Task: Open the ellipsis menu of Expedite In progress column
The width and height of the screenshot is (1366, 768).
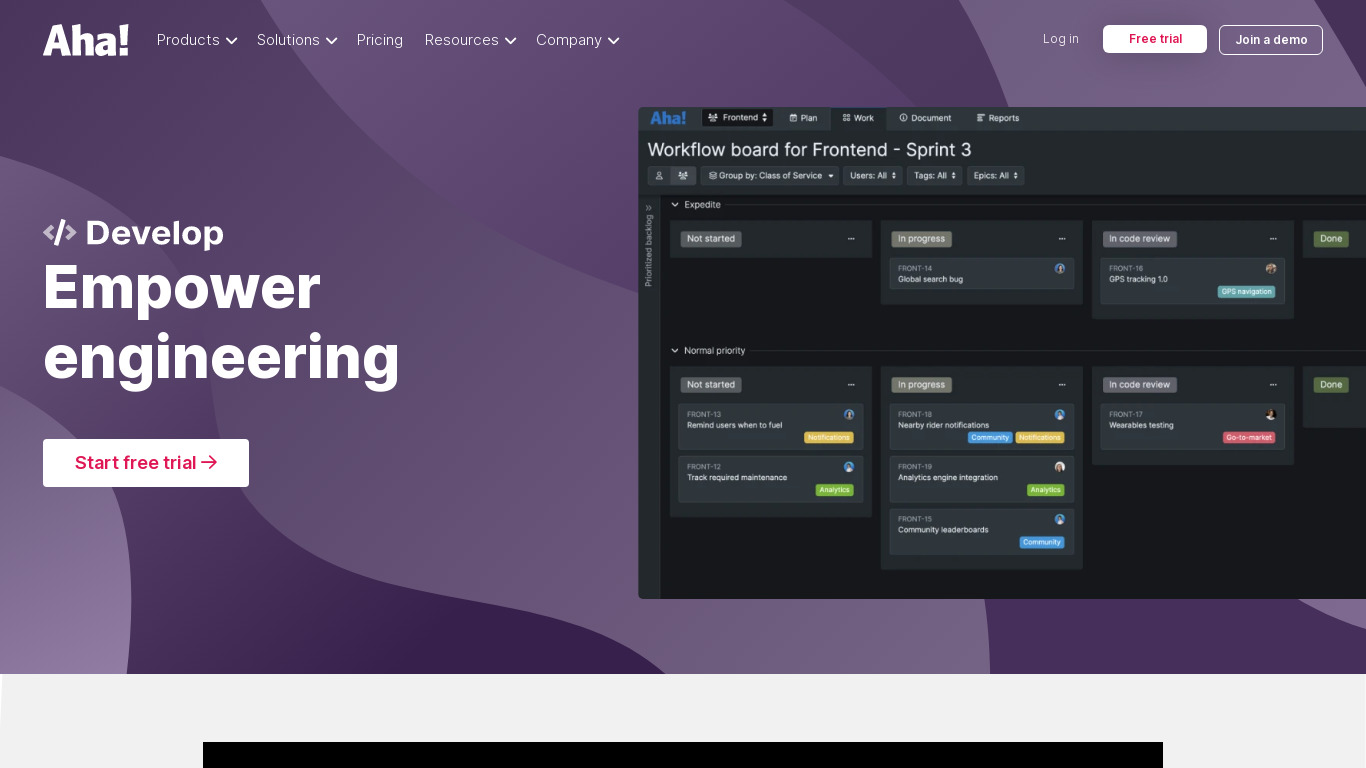Action: 1062,239
